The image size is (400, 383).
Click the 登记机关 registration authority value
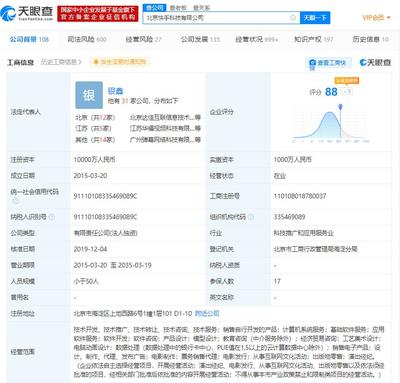(315, 249)
